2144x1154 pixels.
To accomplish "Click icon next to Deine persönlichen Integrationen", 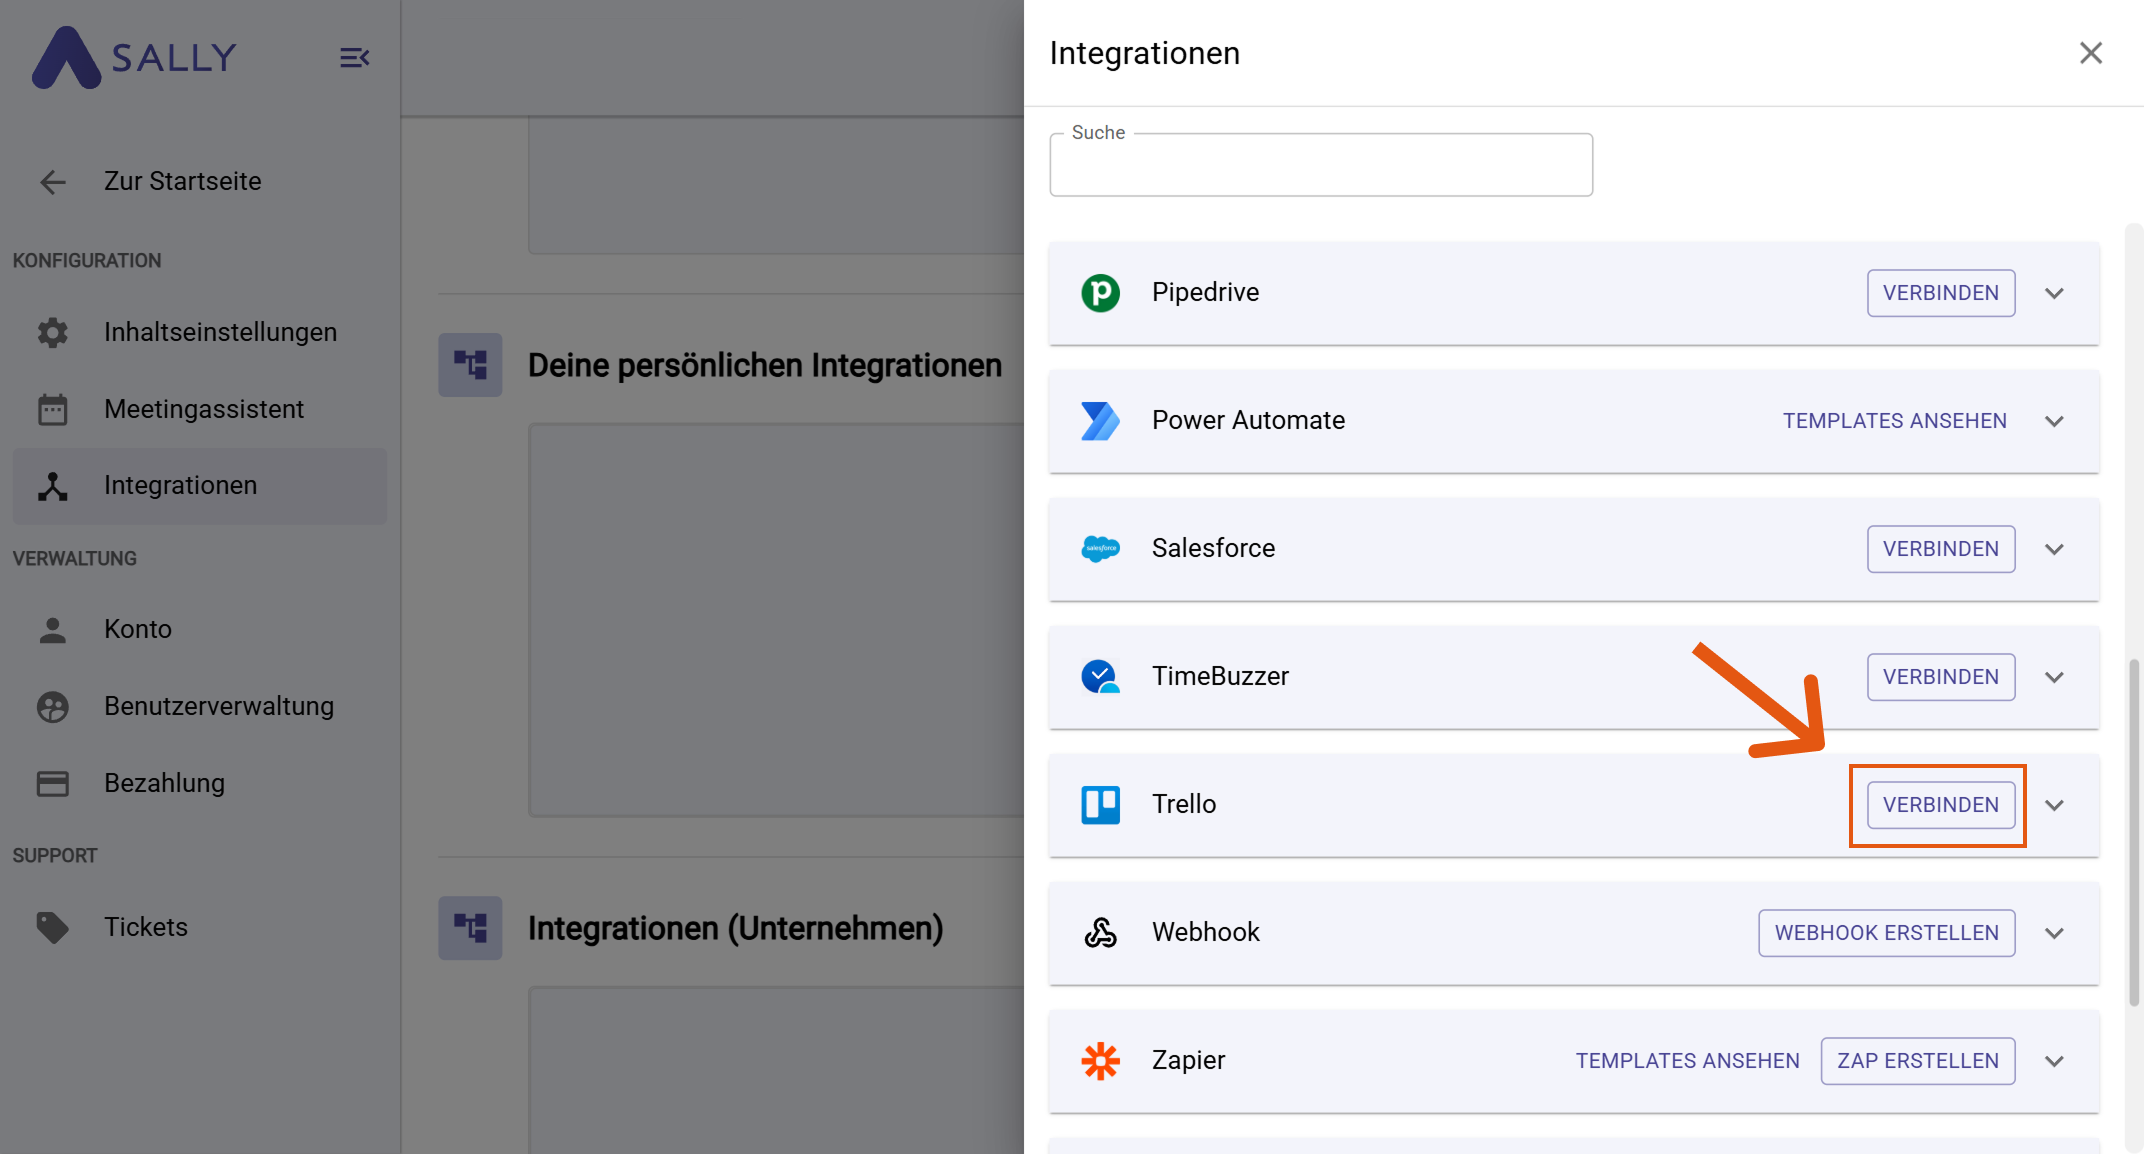I will pyautogui.click(x=470, y=365).
